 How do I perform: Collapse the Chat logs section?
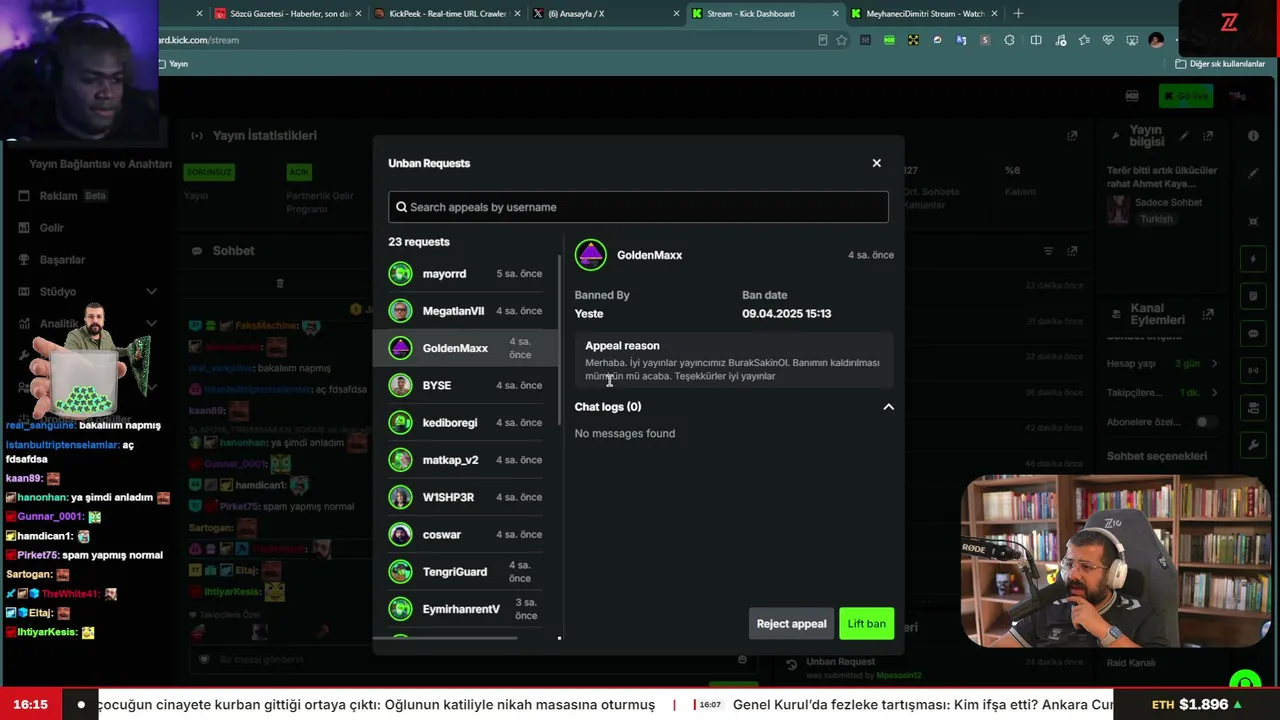tap(888, 407)
